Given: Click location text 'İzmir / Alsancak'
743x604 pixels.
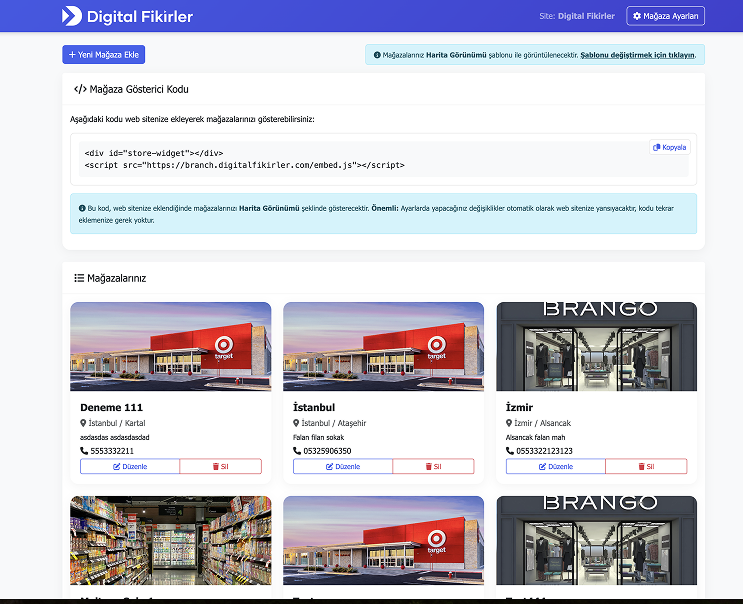Looking at the screenshot, I should (543, 423).
